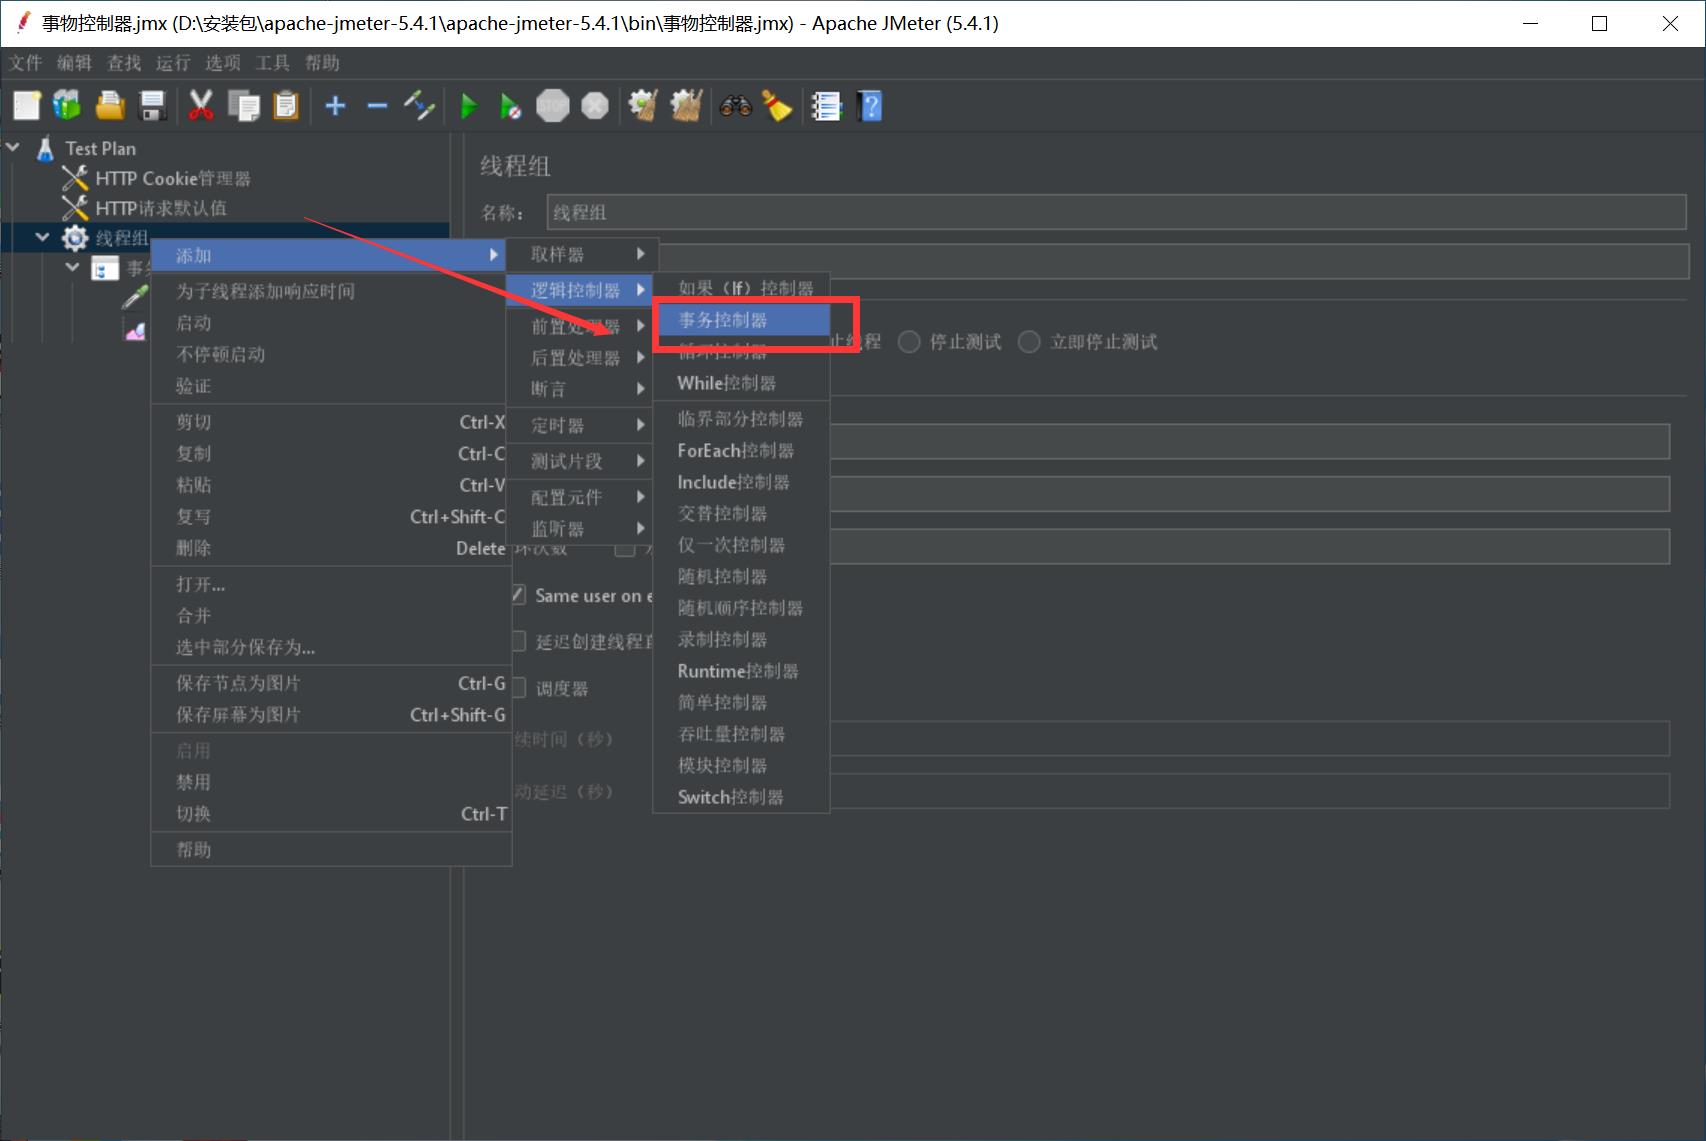This screenshot has width=1706, height=1141.
Task: Choose 仅一次控制器 from the list
Action: pos(741,545)
